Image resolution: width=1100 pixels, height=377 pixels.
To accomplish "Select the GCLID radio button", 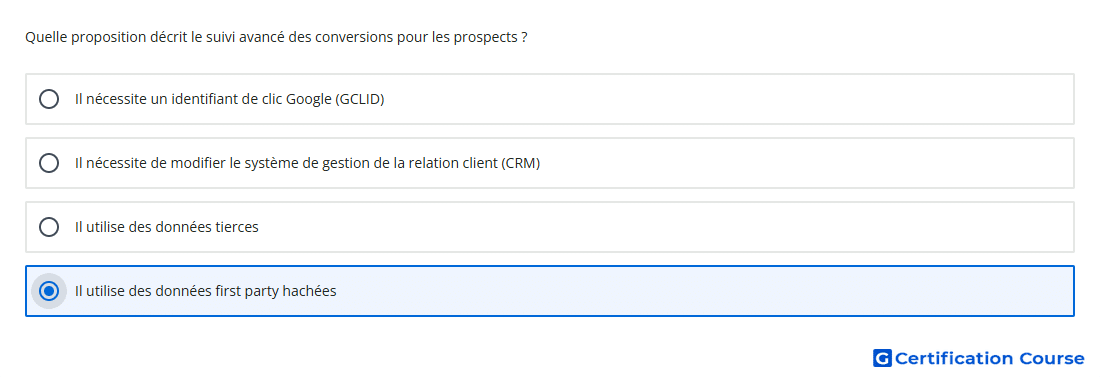I will point(49,99).
